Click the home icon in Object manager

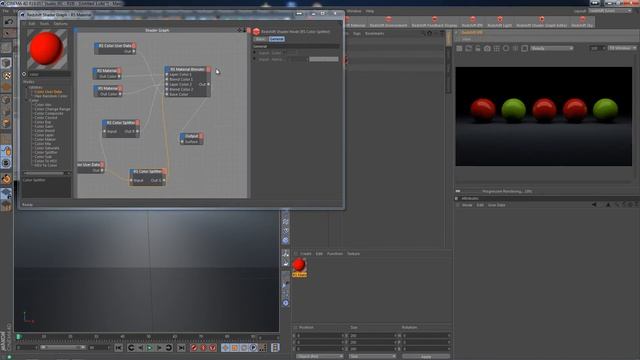tap(429, 33)
